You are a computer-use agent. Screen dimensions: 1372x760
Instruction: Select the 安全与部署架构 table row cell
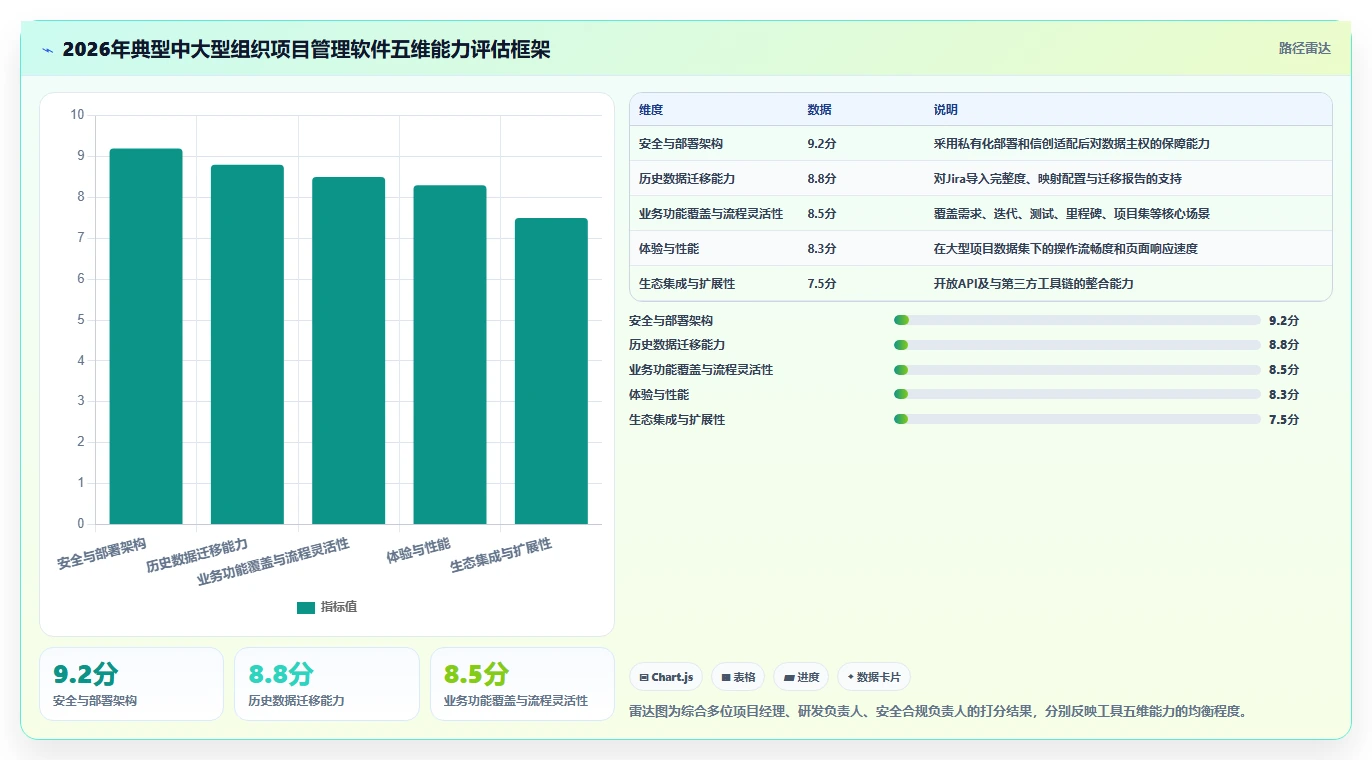tap(681, 144)
